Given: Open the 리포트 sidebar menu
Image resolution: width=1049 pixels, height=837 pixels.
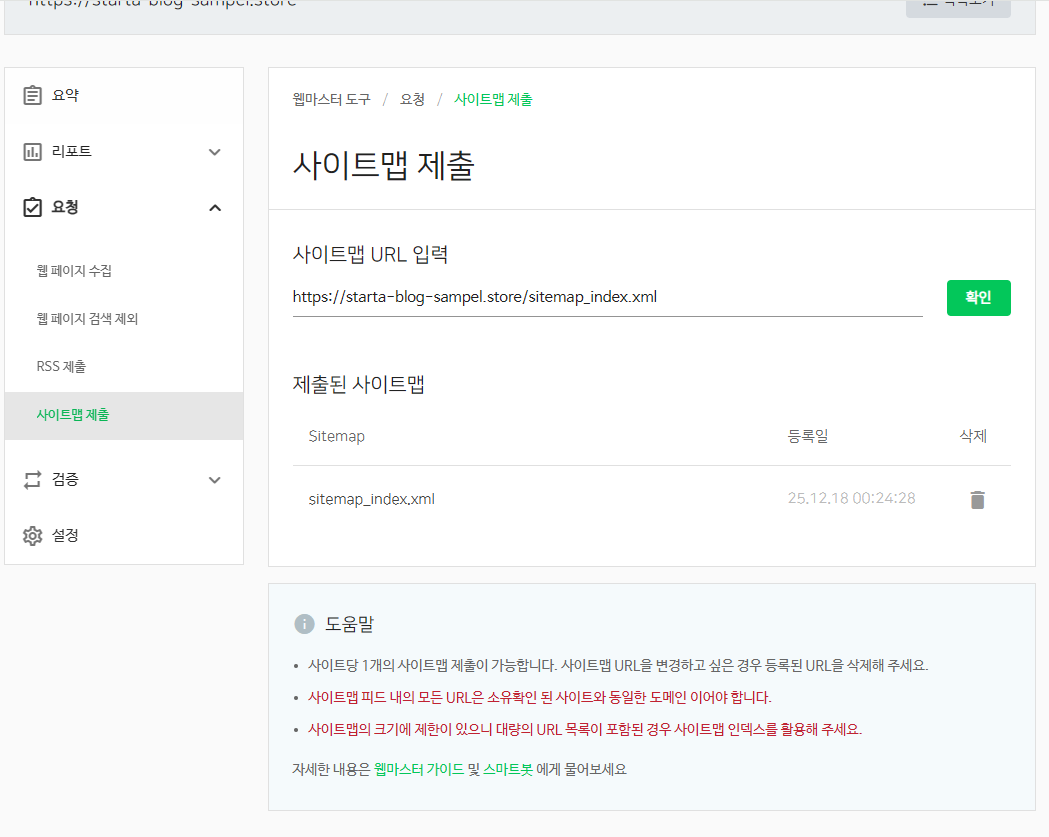Looking at the screenshot, I should 124,152.
